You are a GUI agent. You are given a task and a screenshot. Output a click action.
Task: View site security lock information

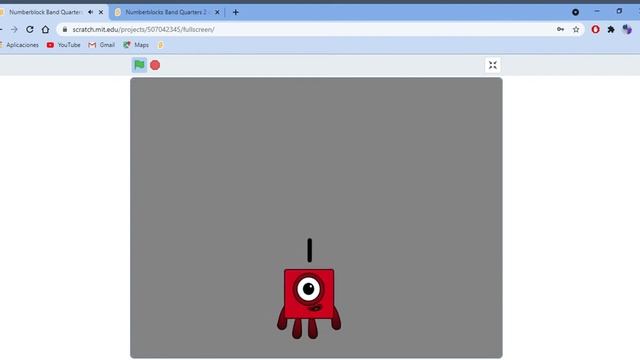click(x=64, y=29)
